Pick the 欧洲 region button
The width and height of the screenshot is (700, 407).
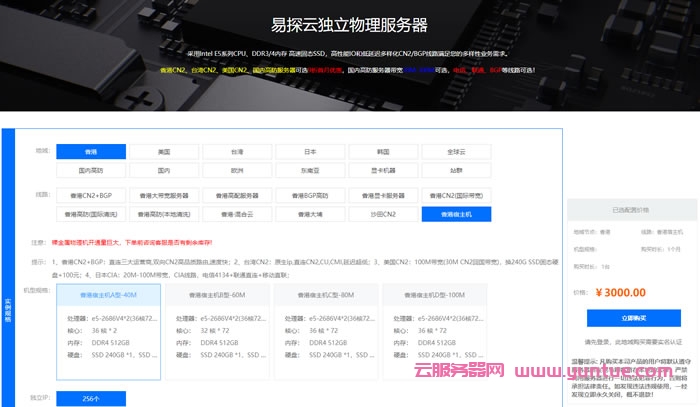point(237,170)
